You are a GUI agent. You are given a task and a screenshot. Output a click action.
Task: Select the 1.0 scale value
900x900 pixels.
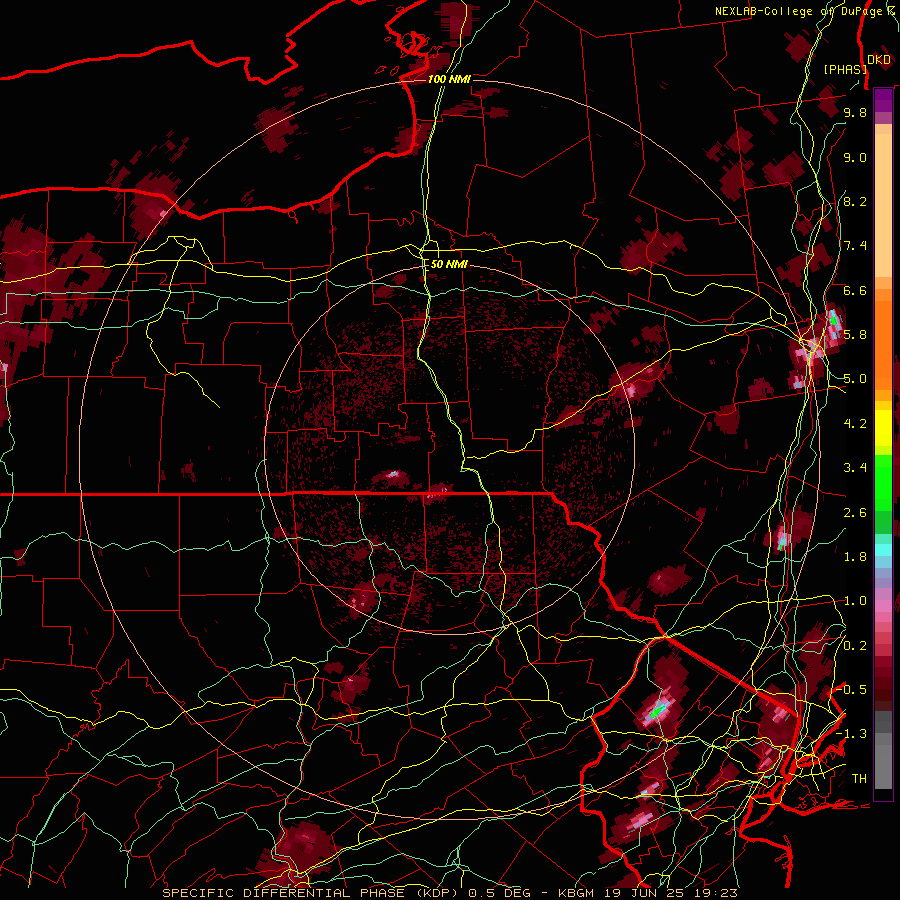point(855,601)
